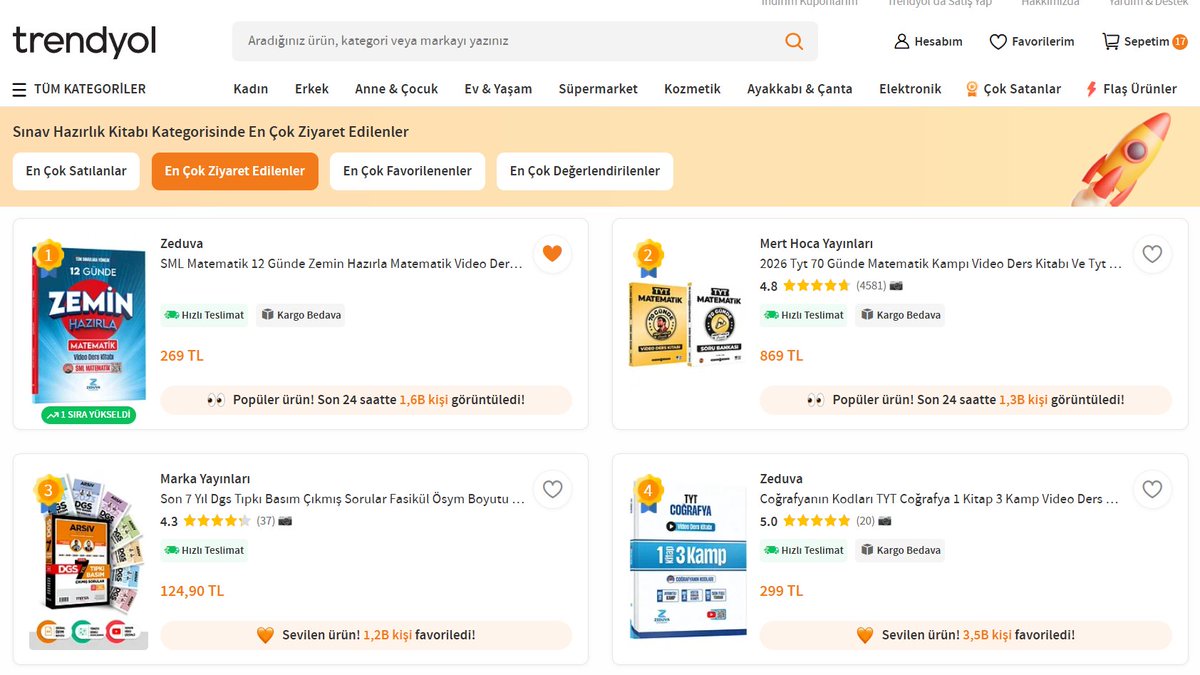This screenshot has width=1200, height=675.
Task: Click the rank 4 badge on Coğrafya book
Action: [x=648, y=492]
